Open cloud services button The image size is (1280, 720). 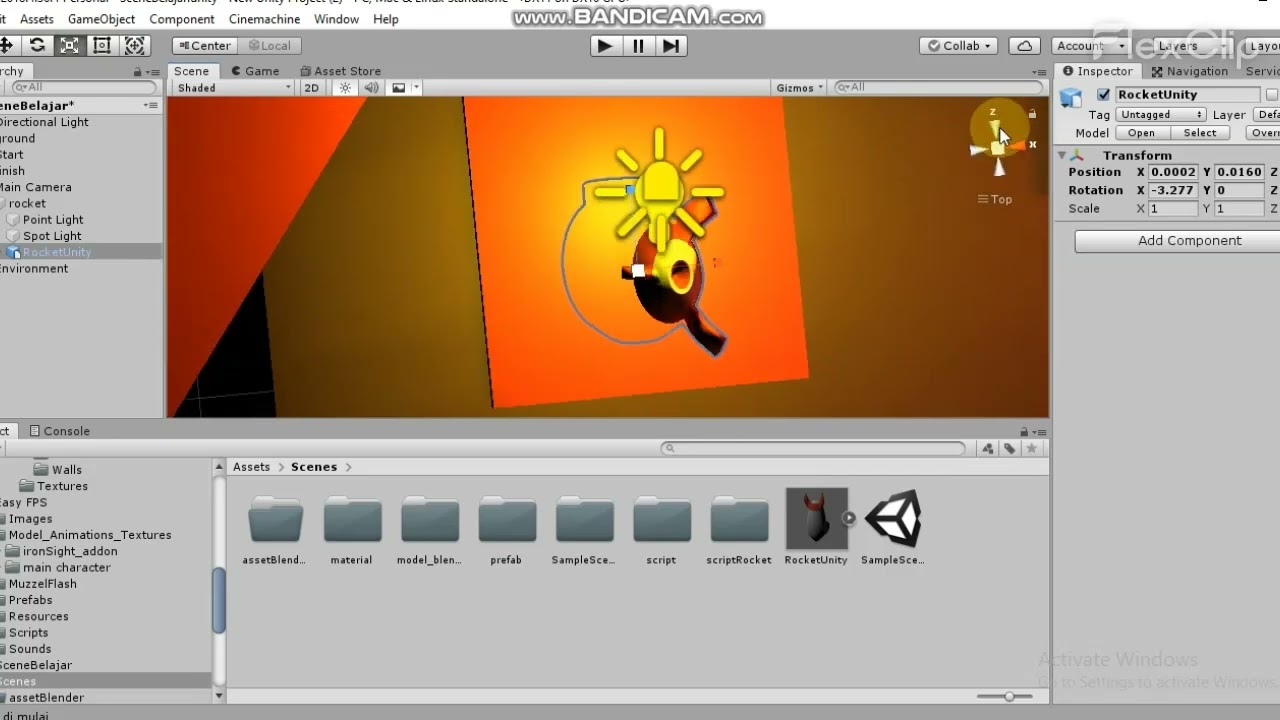tap(1024, 46)
